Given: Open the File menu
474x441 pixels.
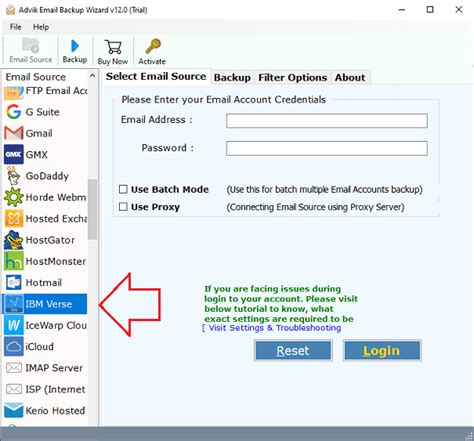Looking at the screenshot, I should tap(15, 27).
